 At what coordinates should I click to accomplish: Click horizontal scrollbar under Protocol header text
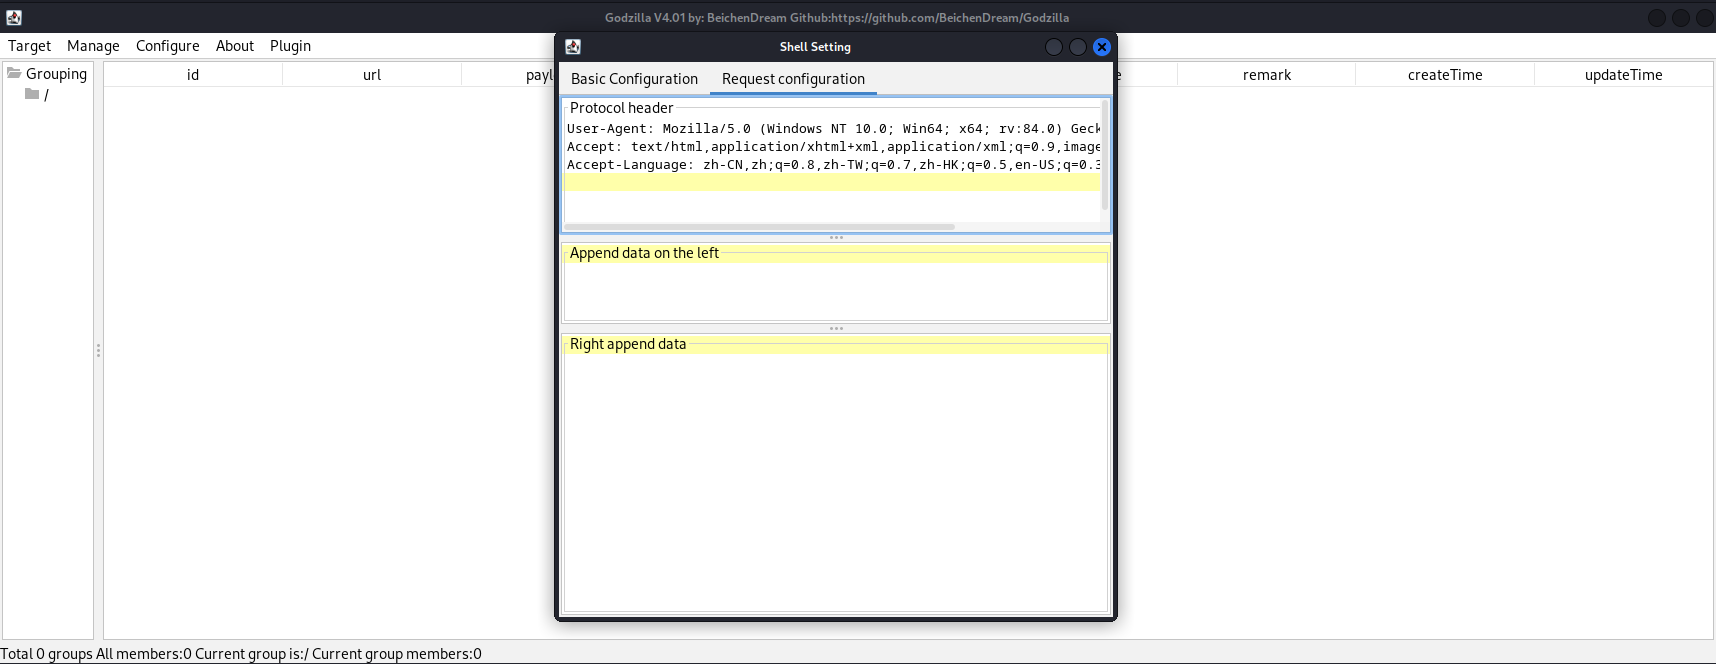[x=760, y=227]
